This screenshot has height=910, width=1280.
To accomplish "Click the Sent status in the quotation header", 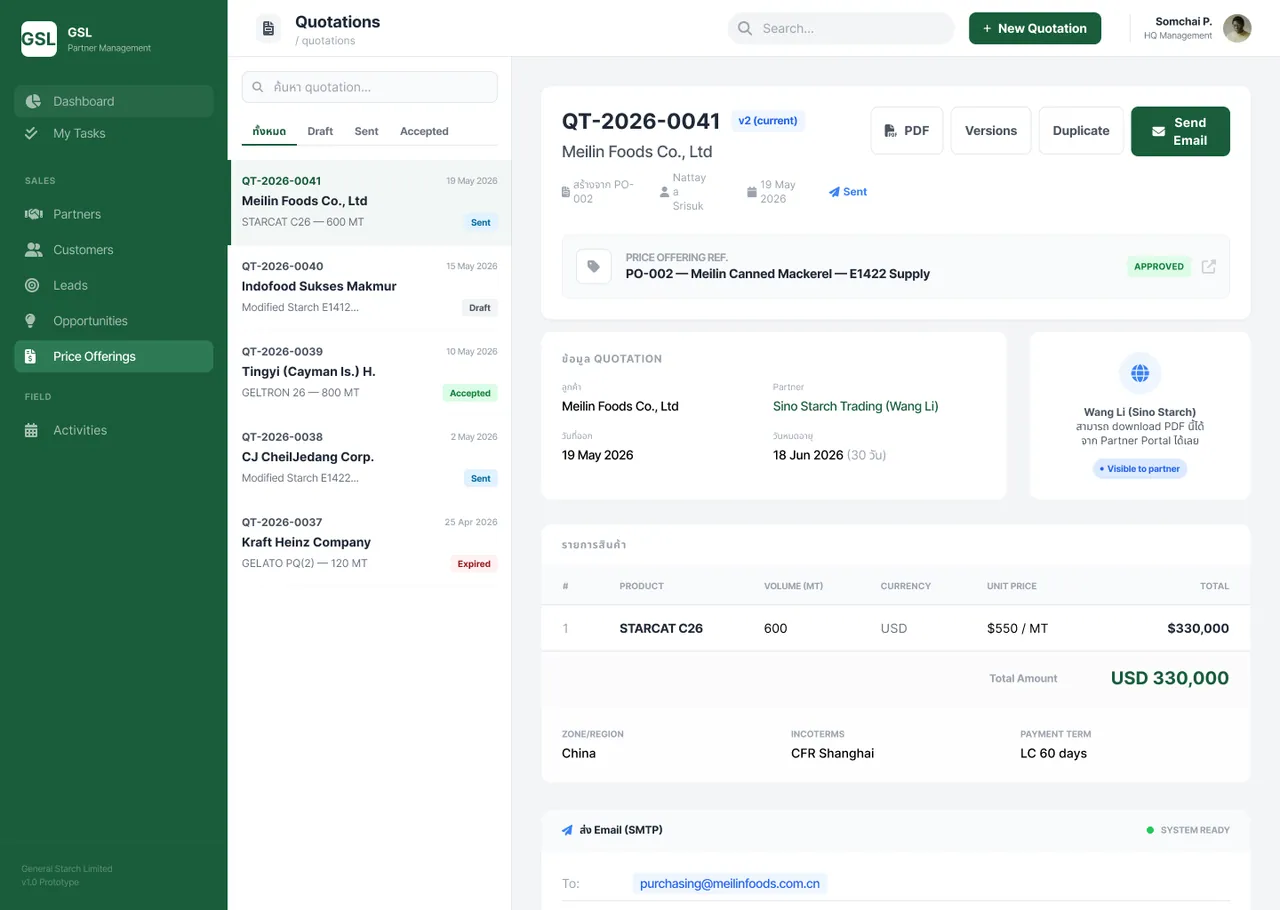I will [x=848, y=192].
